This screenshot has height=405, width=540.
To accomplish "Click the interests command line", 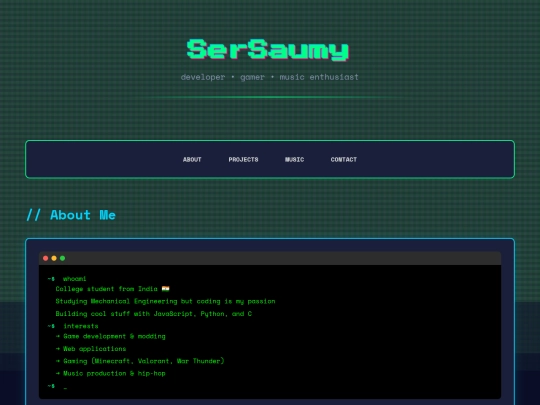I will pyautogui.click(x=73, y=326).
